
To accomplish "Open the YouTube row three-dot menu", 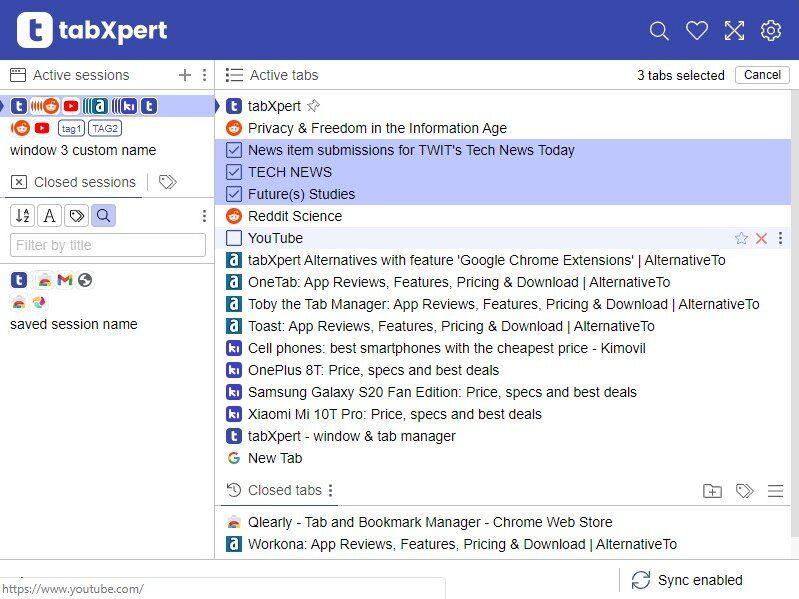I will tap(780, 238).
